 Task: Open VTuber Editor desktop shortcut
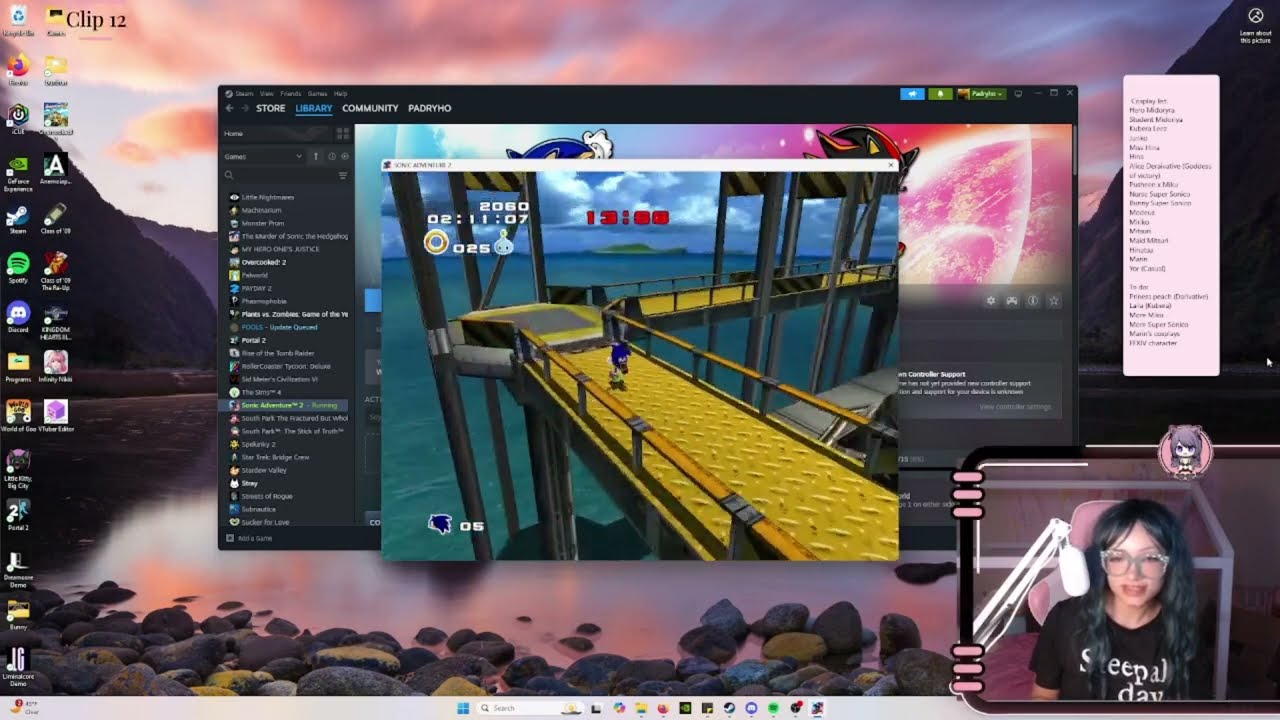pos(55,416)
